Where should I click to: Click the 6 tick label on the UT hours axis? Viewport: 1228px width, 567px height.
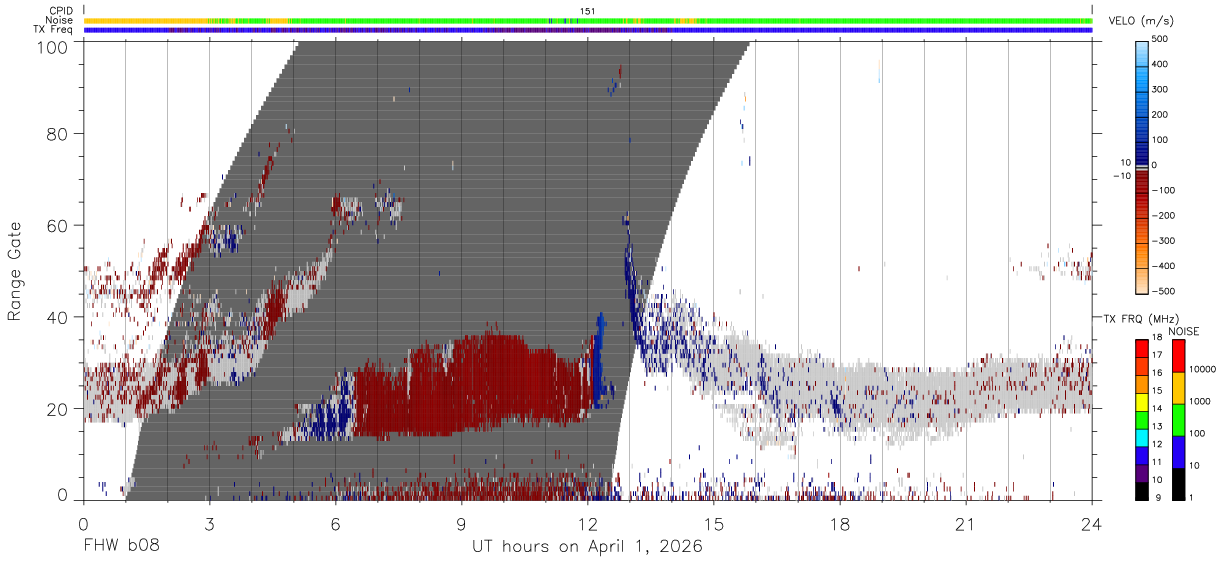click(335, 523)
